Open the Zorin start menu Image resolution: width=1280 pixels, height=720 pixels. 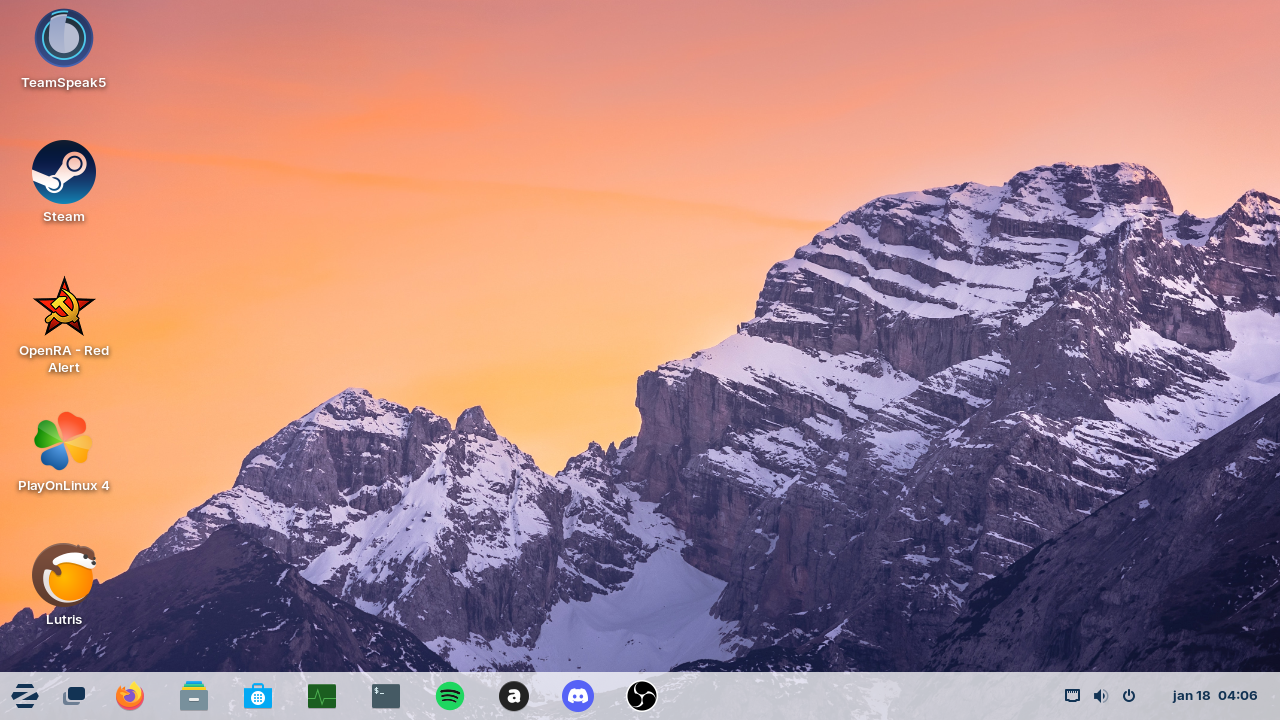[25, 696]
